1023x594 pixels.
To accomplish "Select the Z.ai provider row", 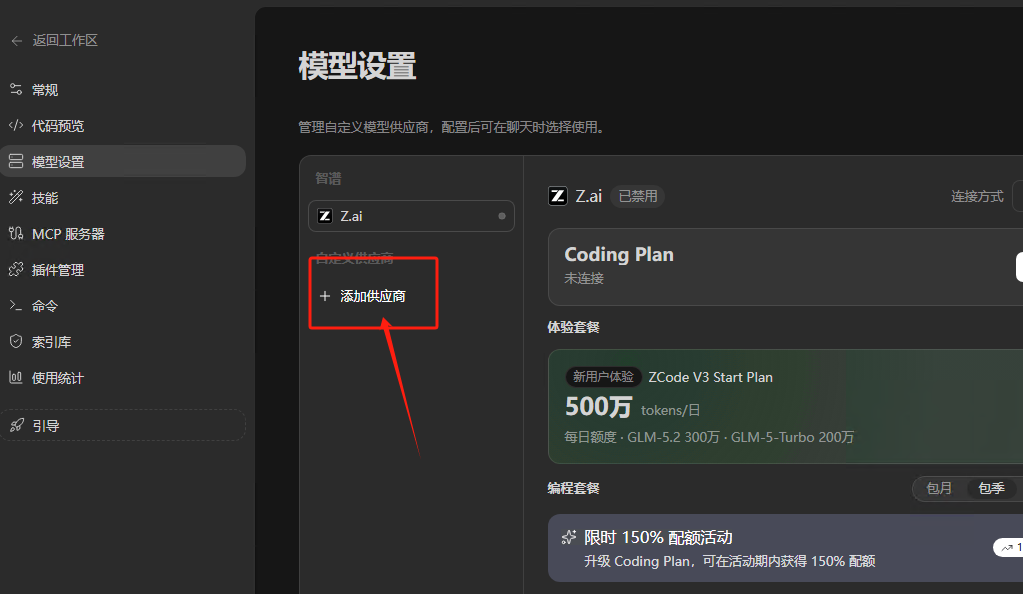I will pyautogui.click(x=411, y=216).
